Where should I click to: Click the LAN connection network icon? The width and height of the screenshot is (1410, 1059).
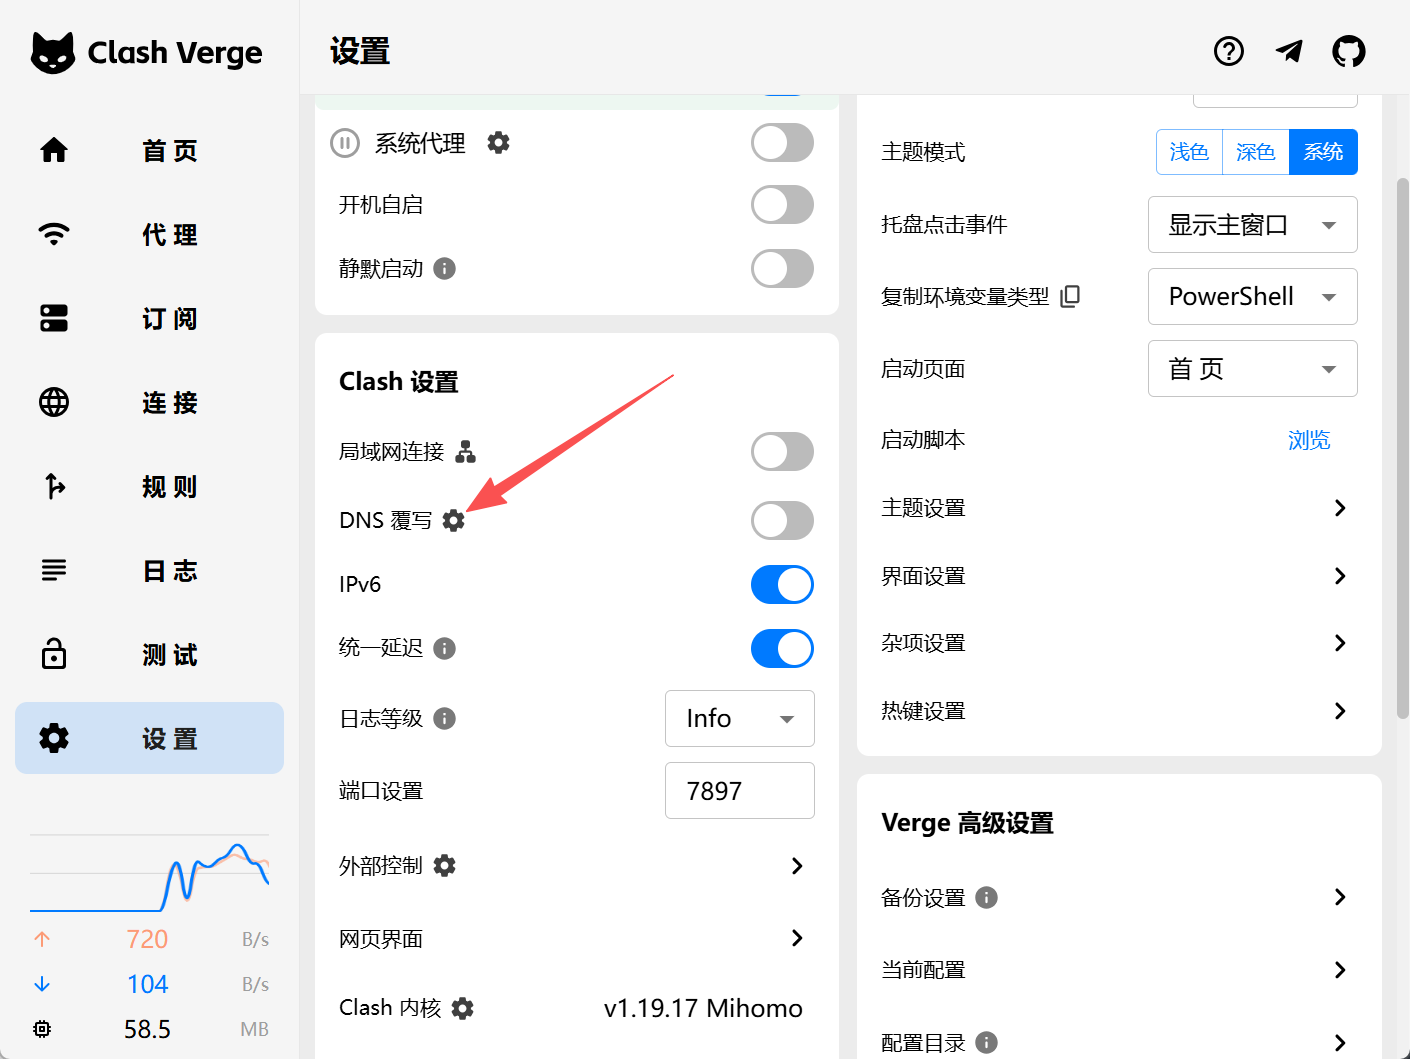(466, 452)
